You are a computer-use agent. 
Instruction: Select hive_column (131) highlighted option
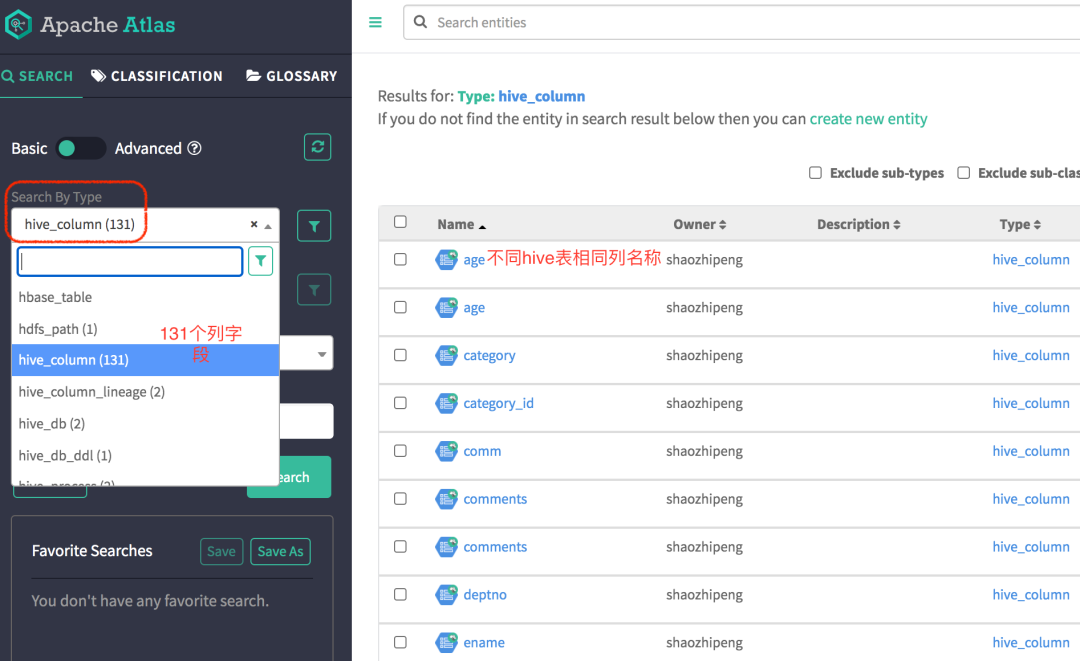(145, 360)
